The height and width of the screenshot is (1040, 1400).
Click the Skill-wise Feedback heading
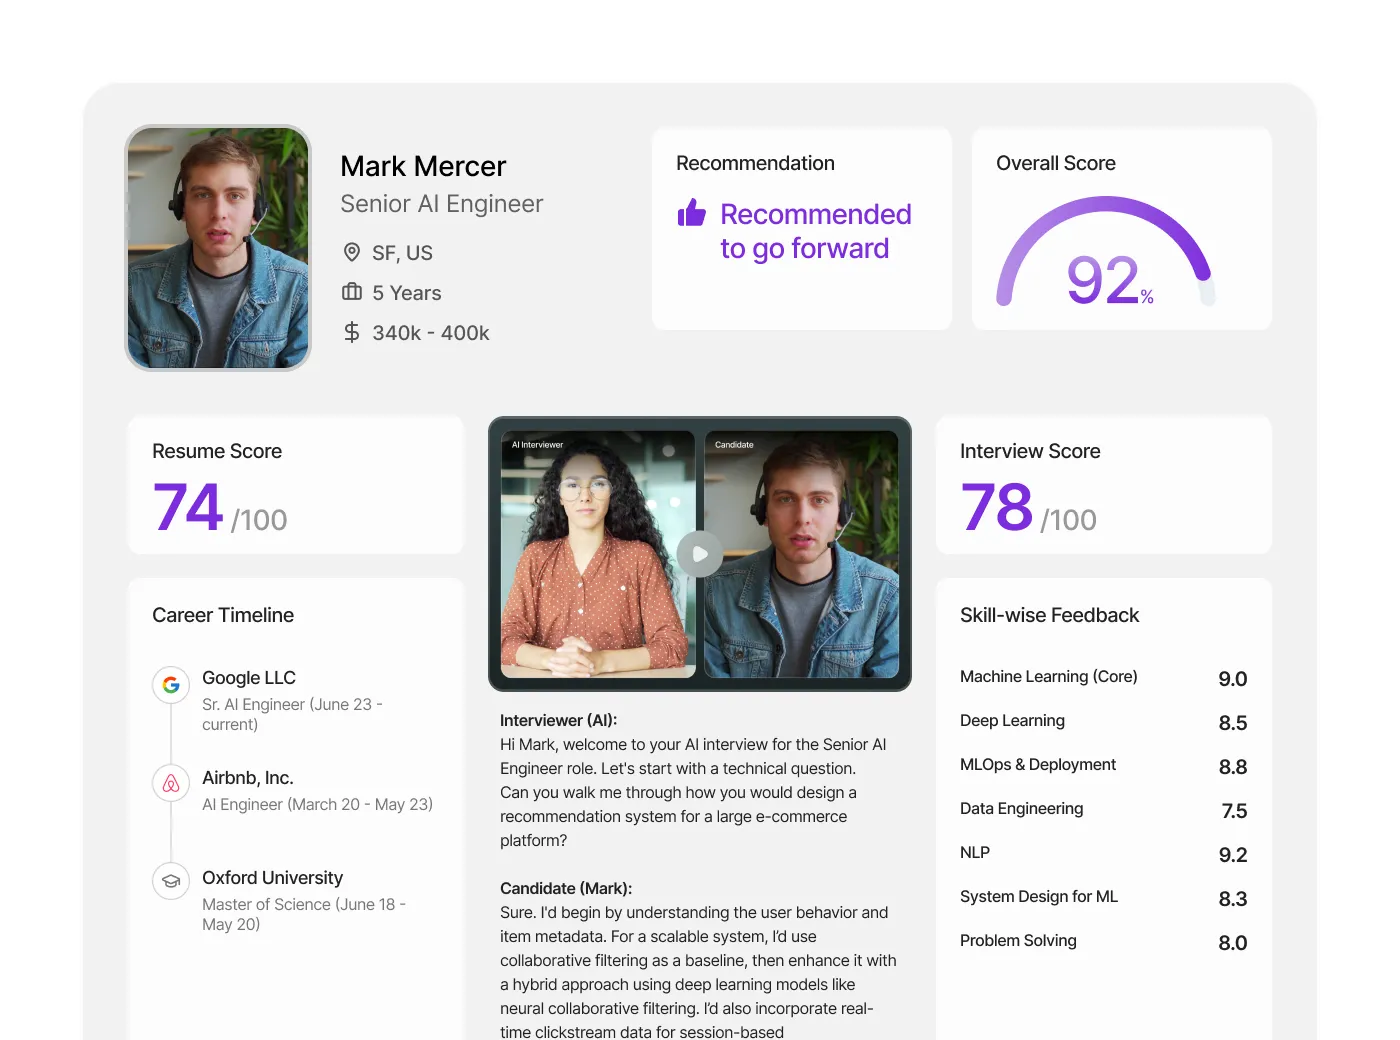coord(1049,615)
